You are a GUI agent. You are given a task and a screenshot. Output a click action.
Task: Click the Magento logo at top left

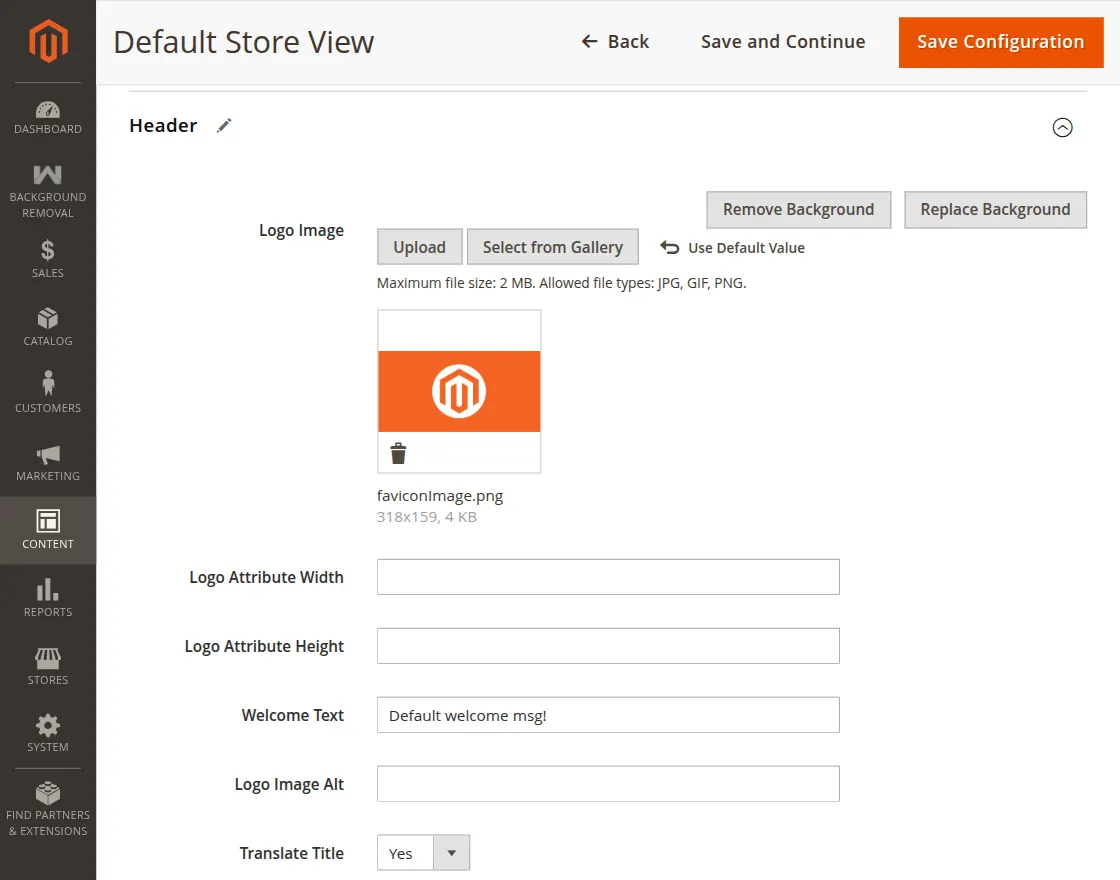coord(47,40)
